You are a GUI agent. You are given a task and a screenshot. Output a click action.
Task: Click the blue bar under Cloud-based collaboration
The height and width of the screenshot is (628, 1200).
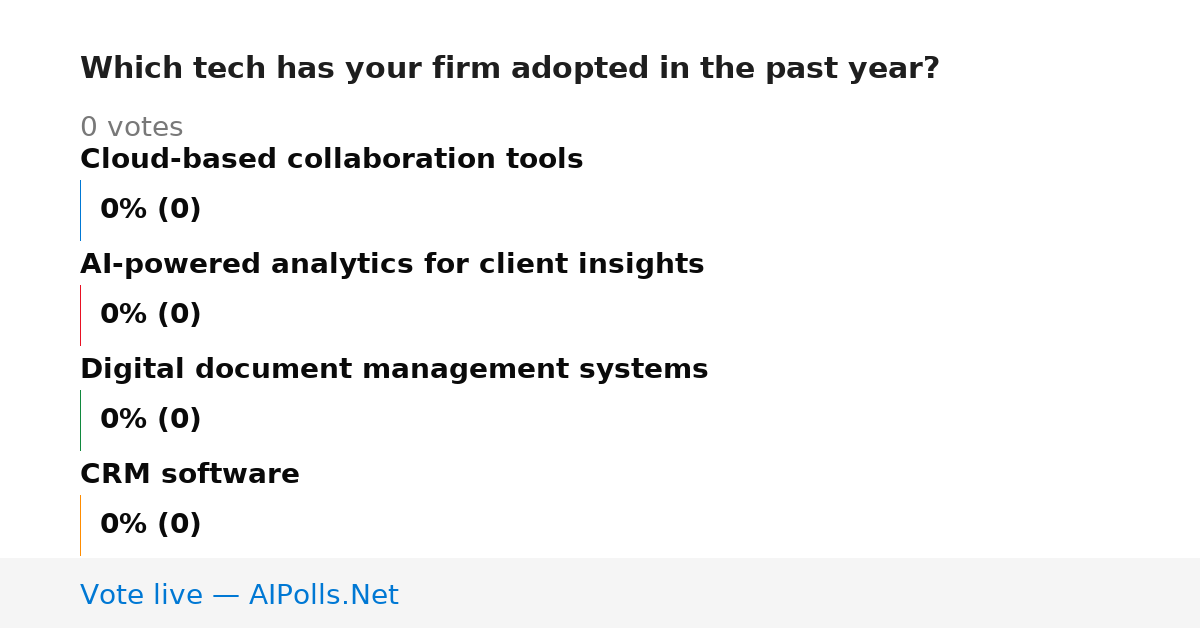click(x=80, y=210)
